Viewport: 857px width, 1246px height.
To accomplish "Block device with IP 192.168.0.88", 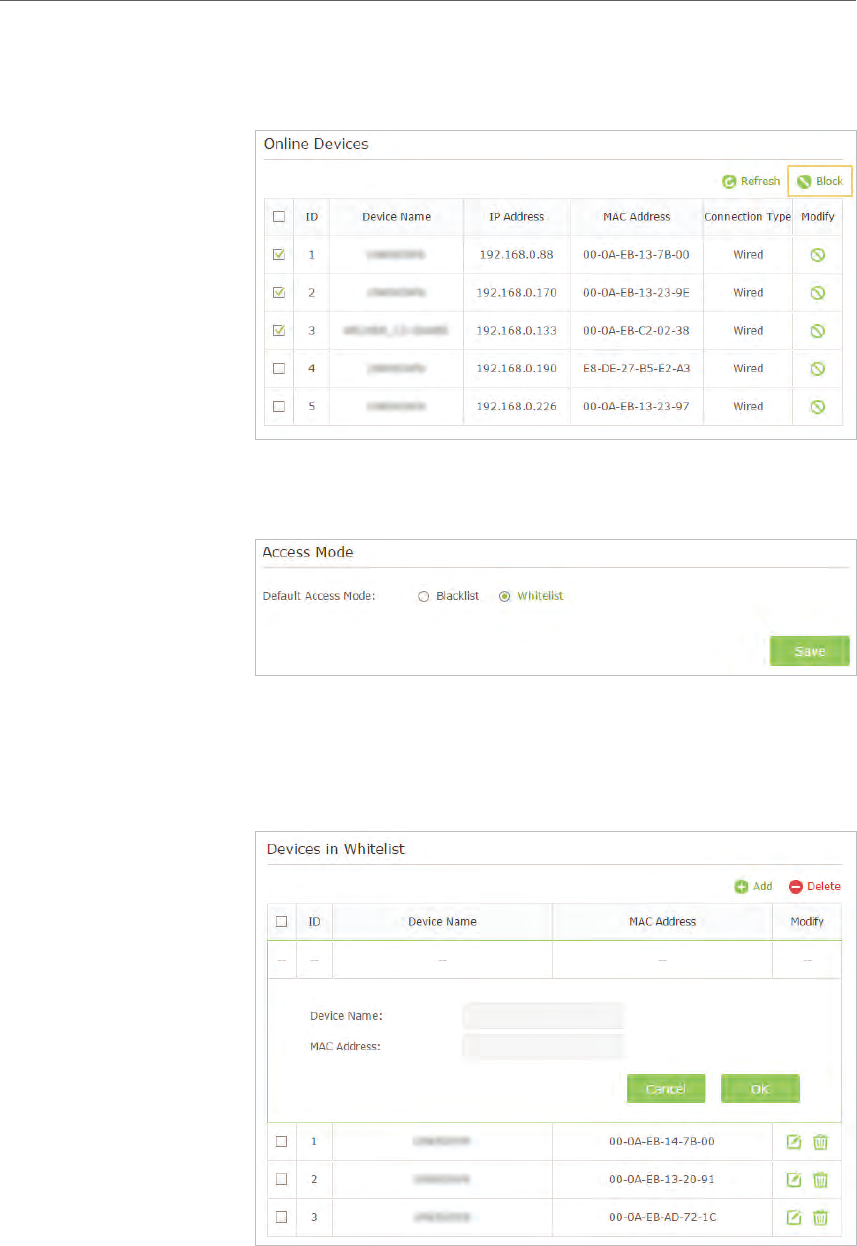I will click(817, 255).
